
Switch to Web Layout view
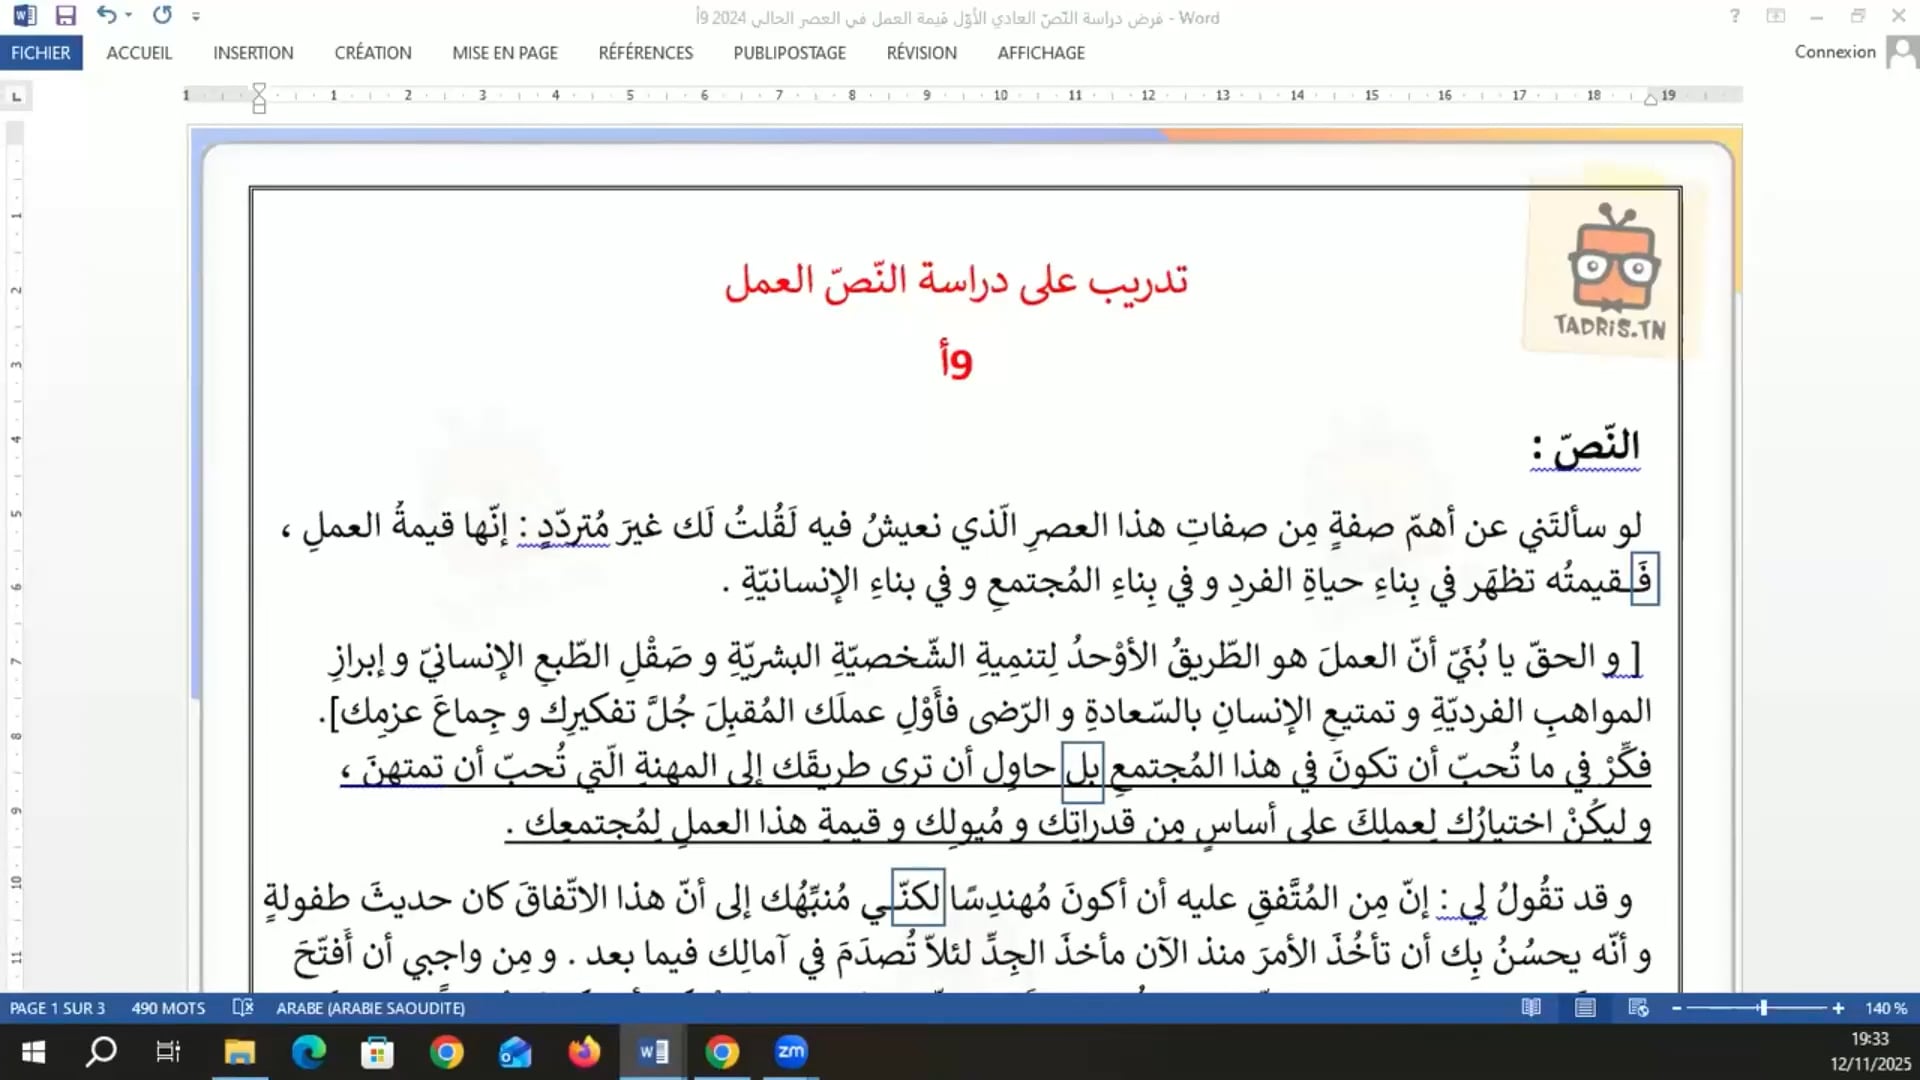pos(1638,1008)
